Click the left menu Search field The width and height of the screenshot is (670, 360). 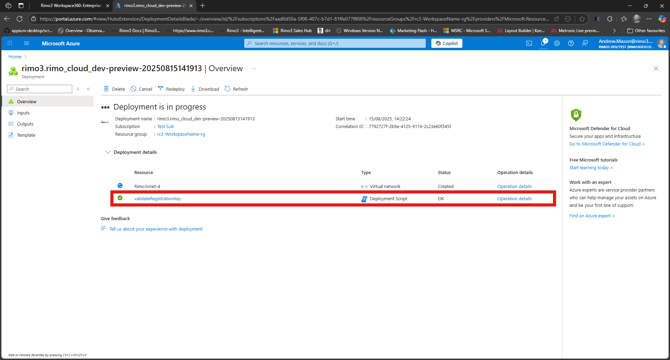tap(40, 89)
